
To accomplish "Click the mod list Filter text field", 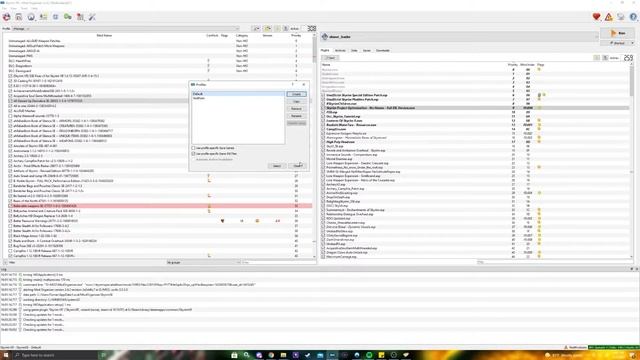I will (x=278, y=262).
